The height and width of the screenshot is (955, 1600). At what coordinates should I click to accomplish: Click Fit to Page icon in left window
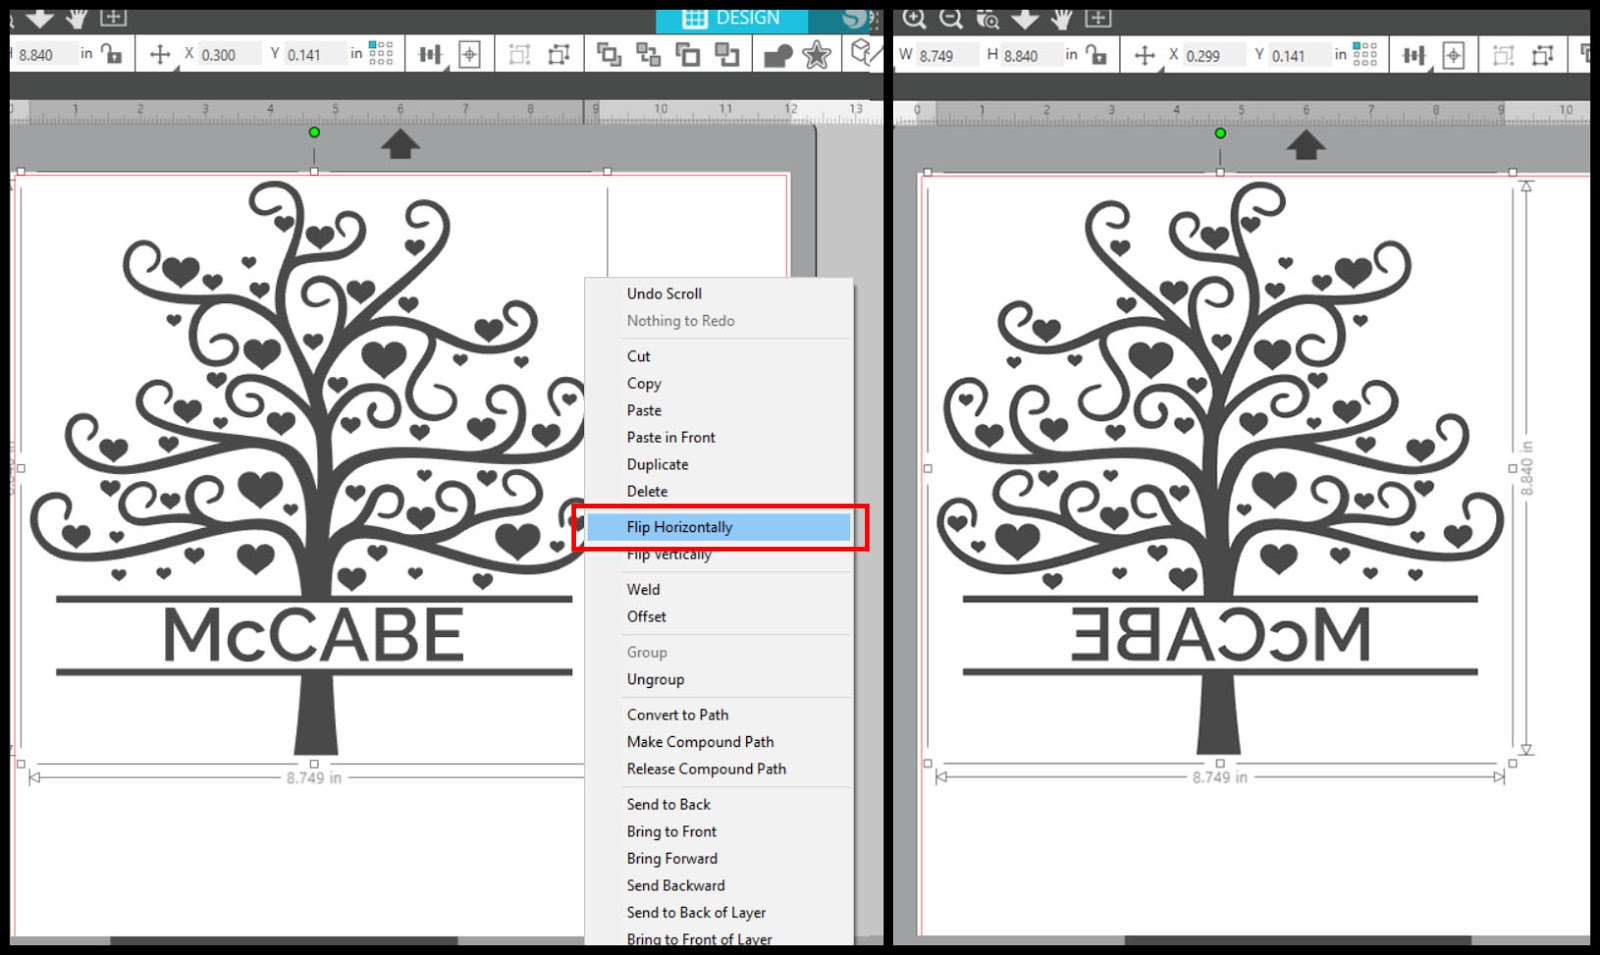113,17
